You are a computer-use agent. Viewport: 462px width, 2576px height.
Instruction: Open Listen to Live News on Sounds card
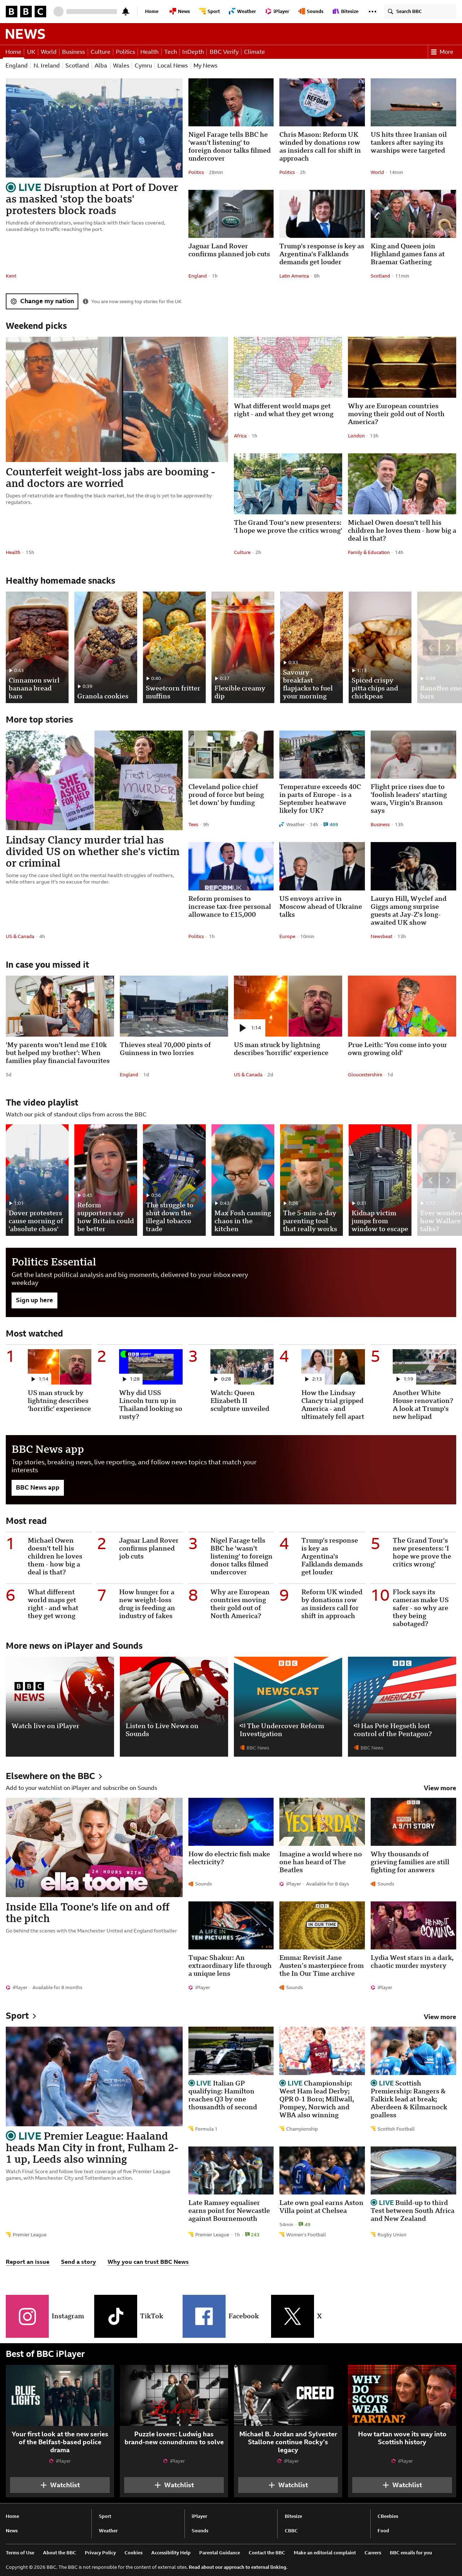[174, 1706]
